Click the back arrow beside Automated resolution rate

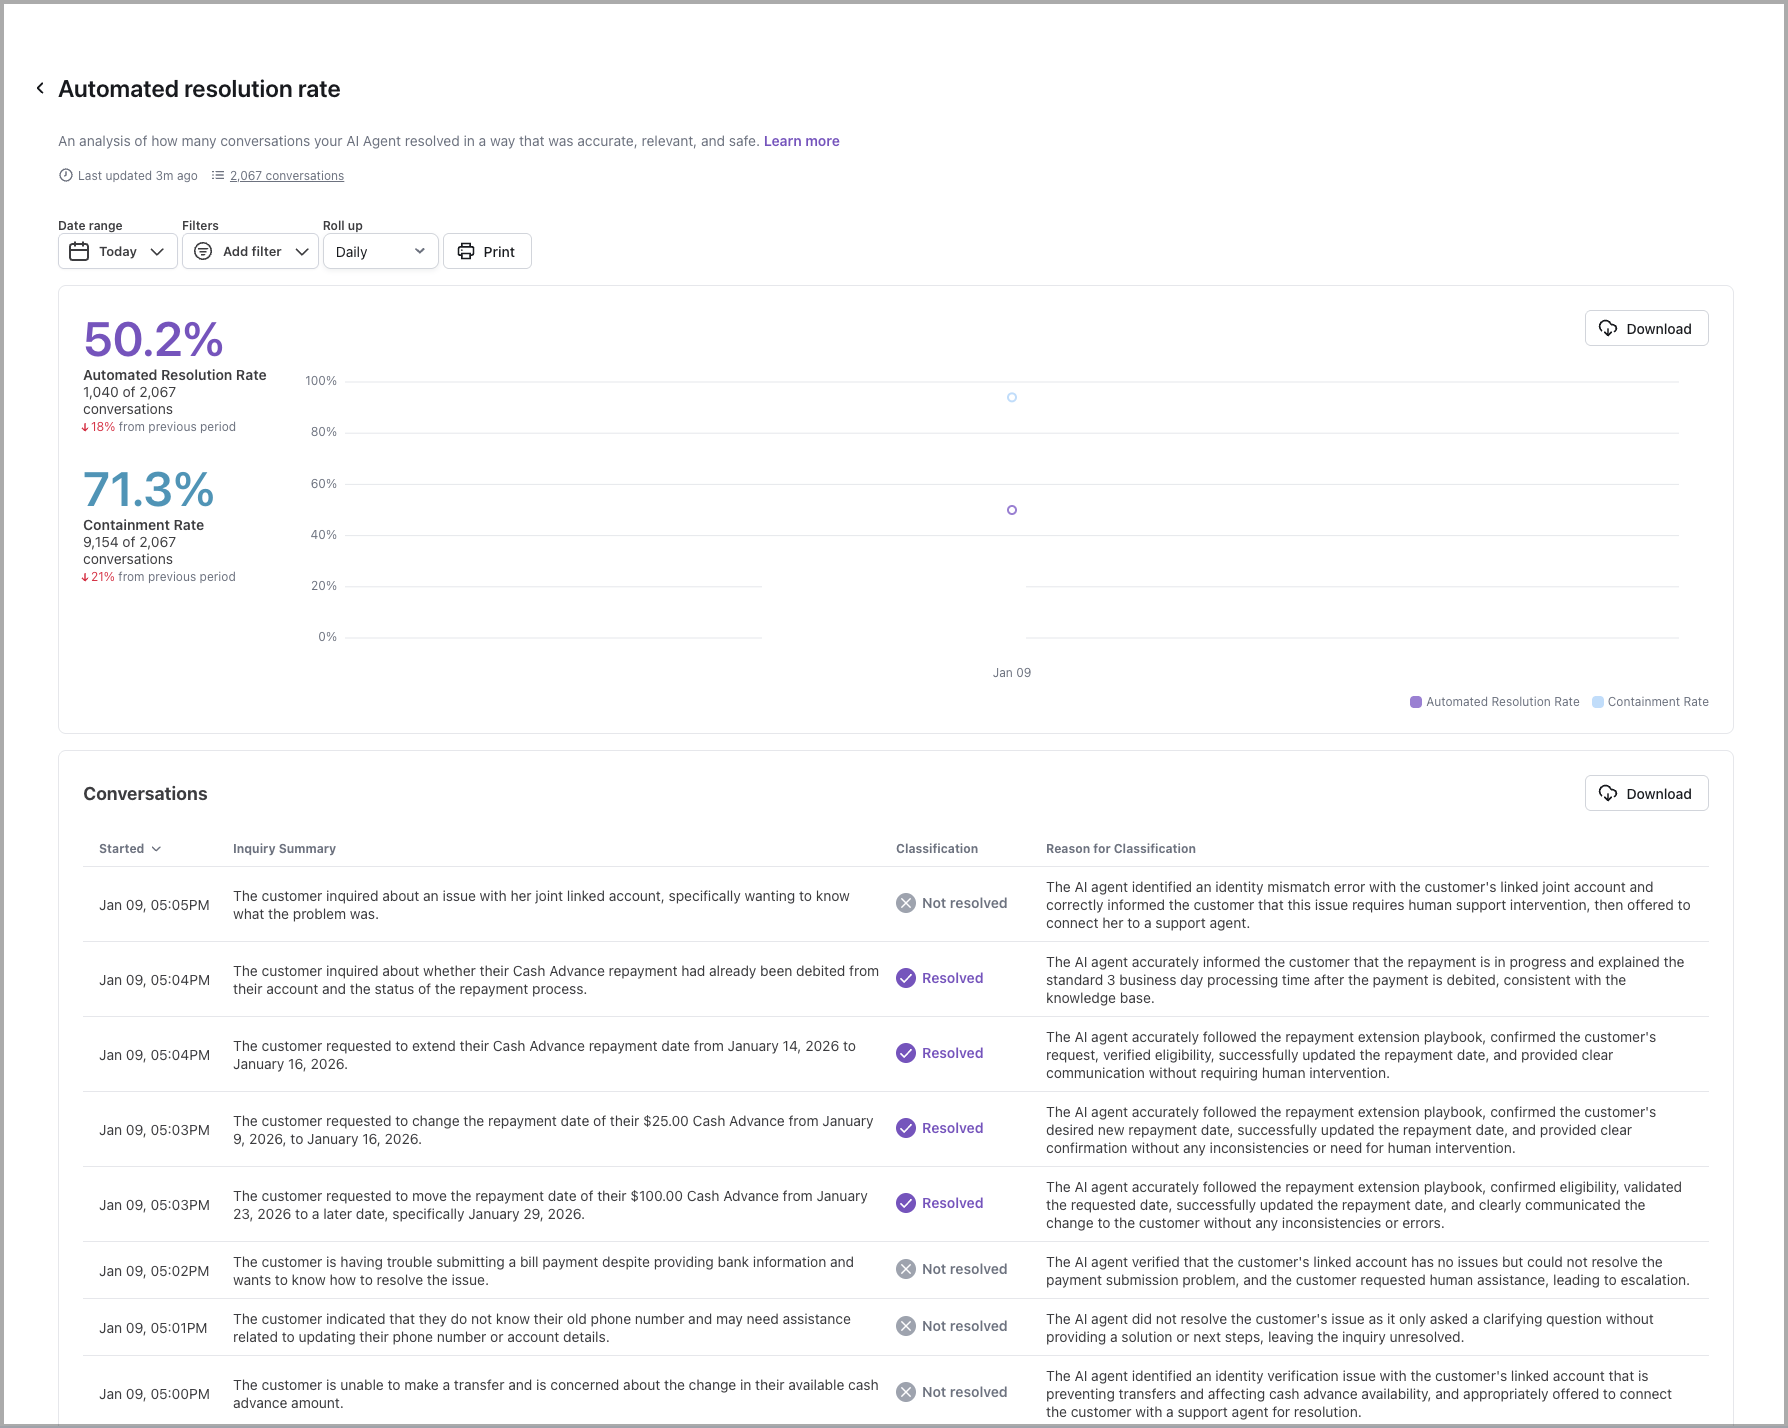(x=40, y=89)
